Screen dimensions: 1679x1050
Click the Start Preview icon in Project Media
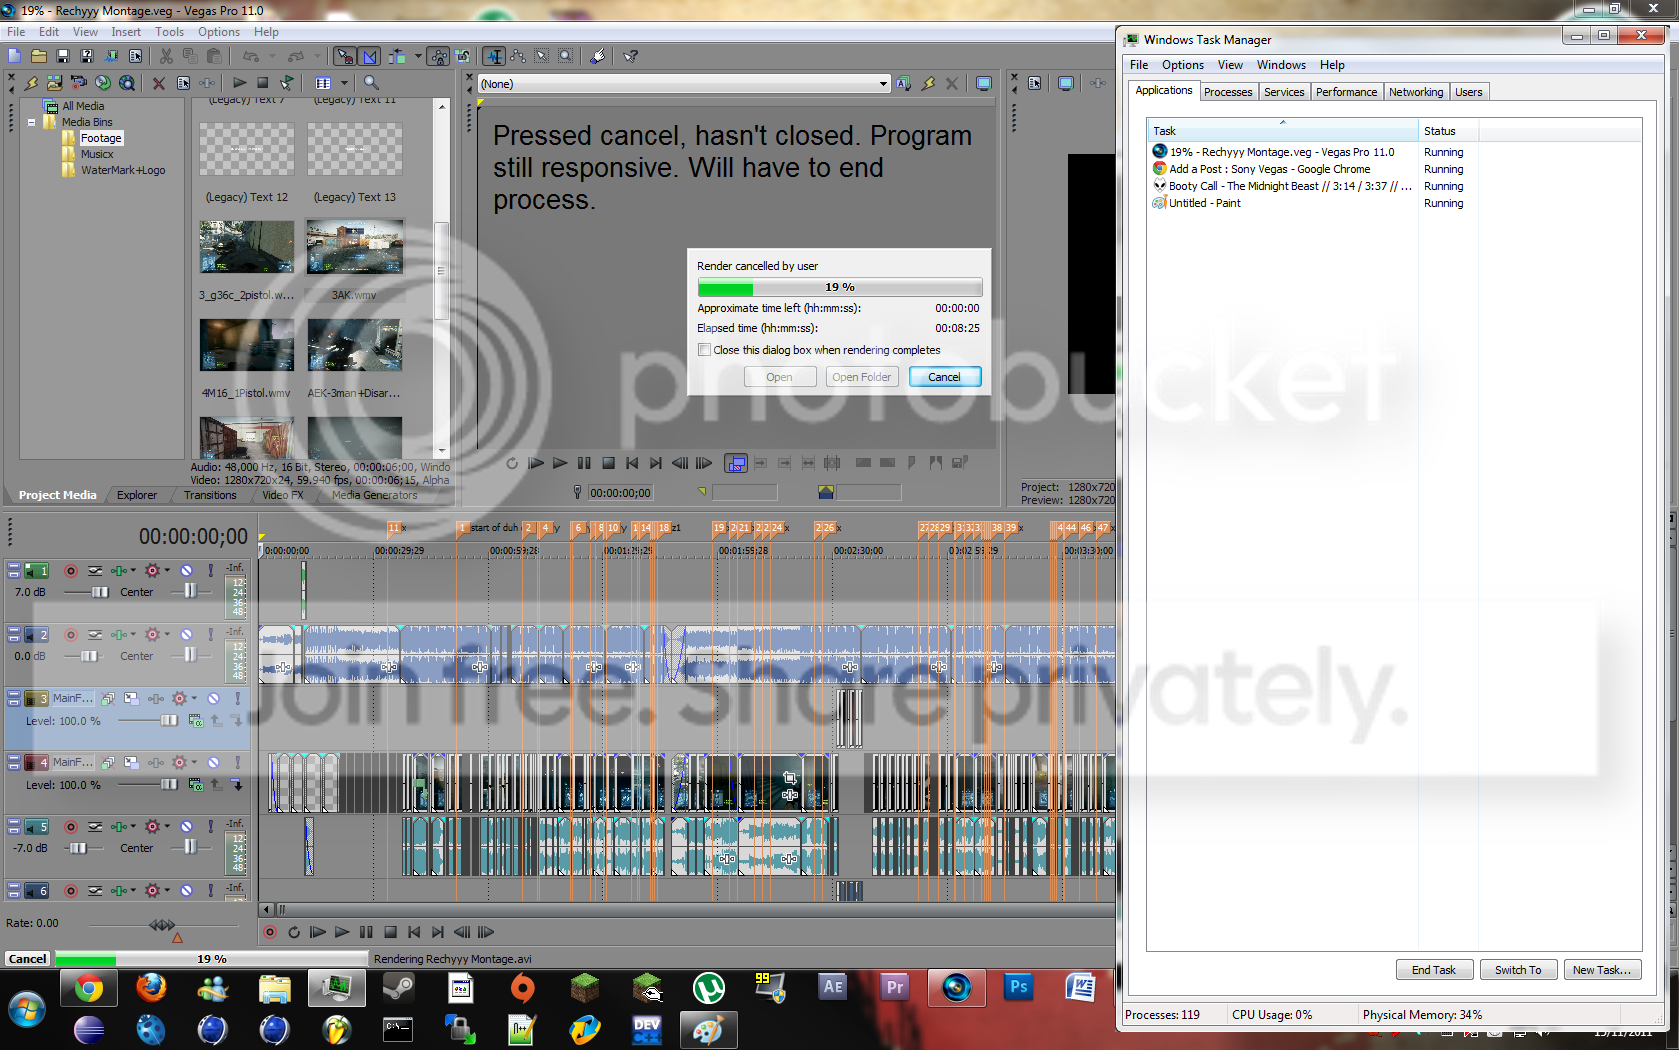pyautogui.click(x=239, y=83)
